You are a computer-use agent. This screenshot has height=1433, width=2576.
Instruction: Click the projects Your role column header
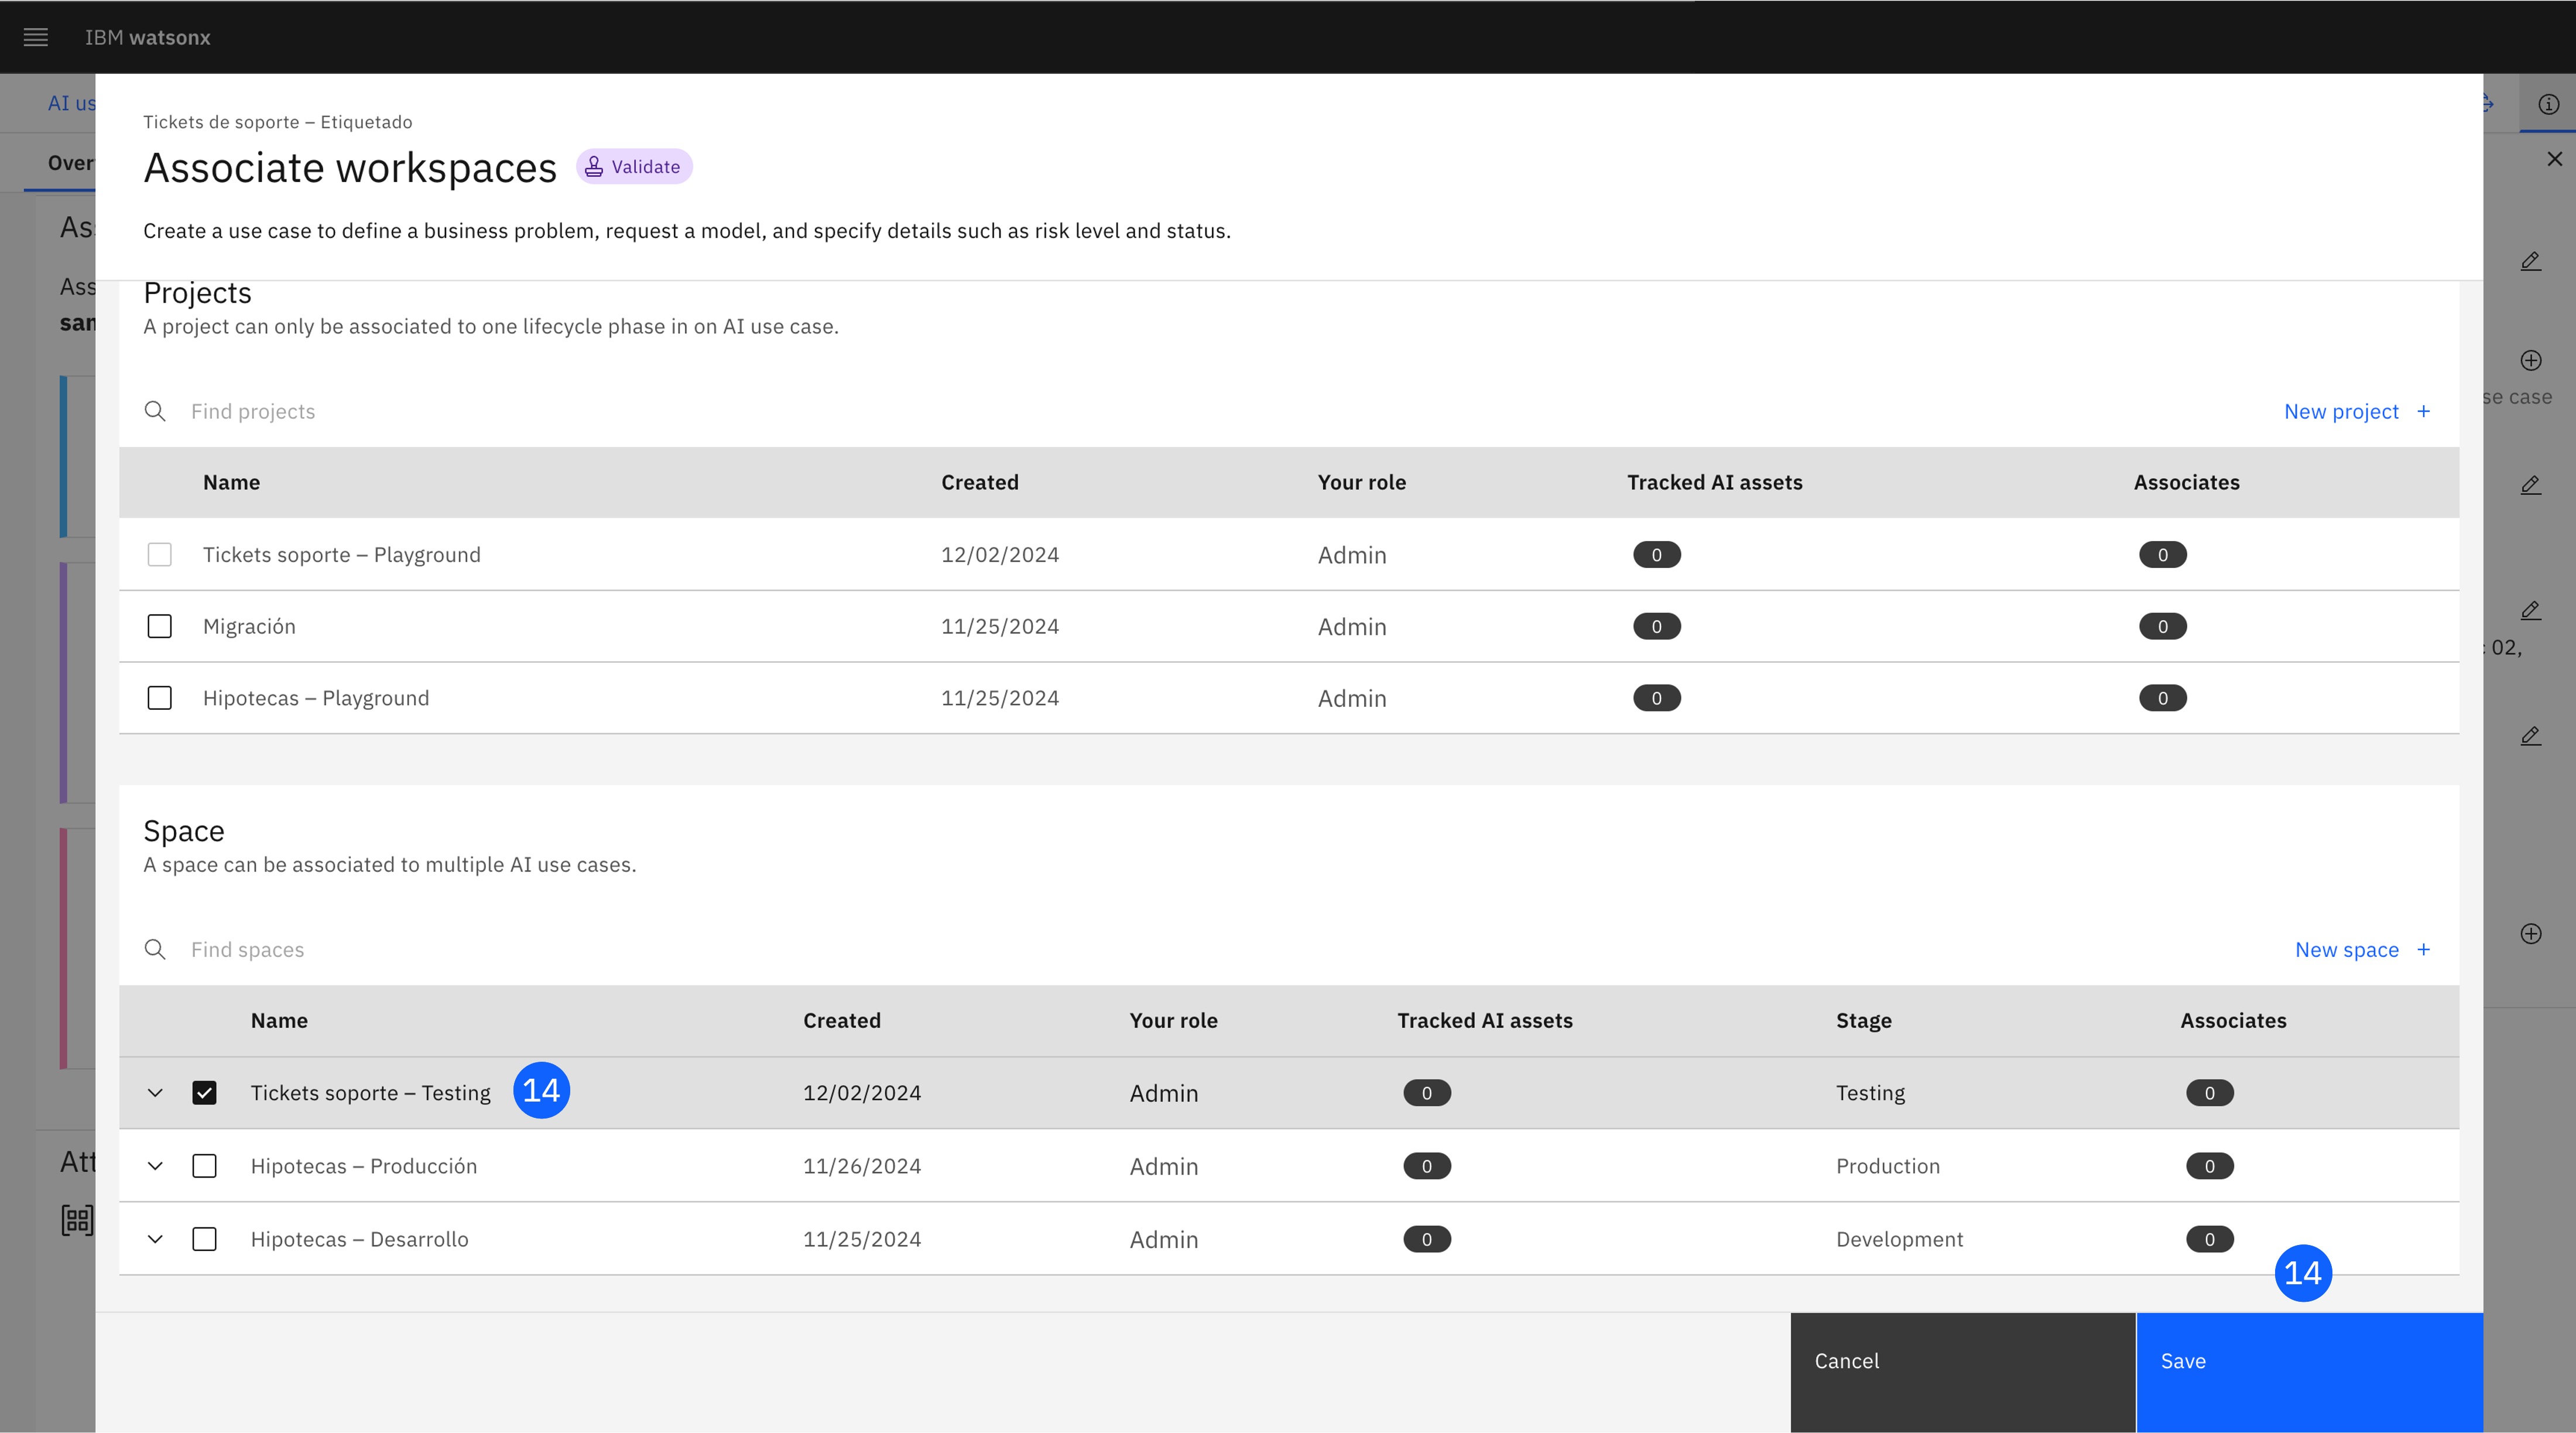point(1361,482)
